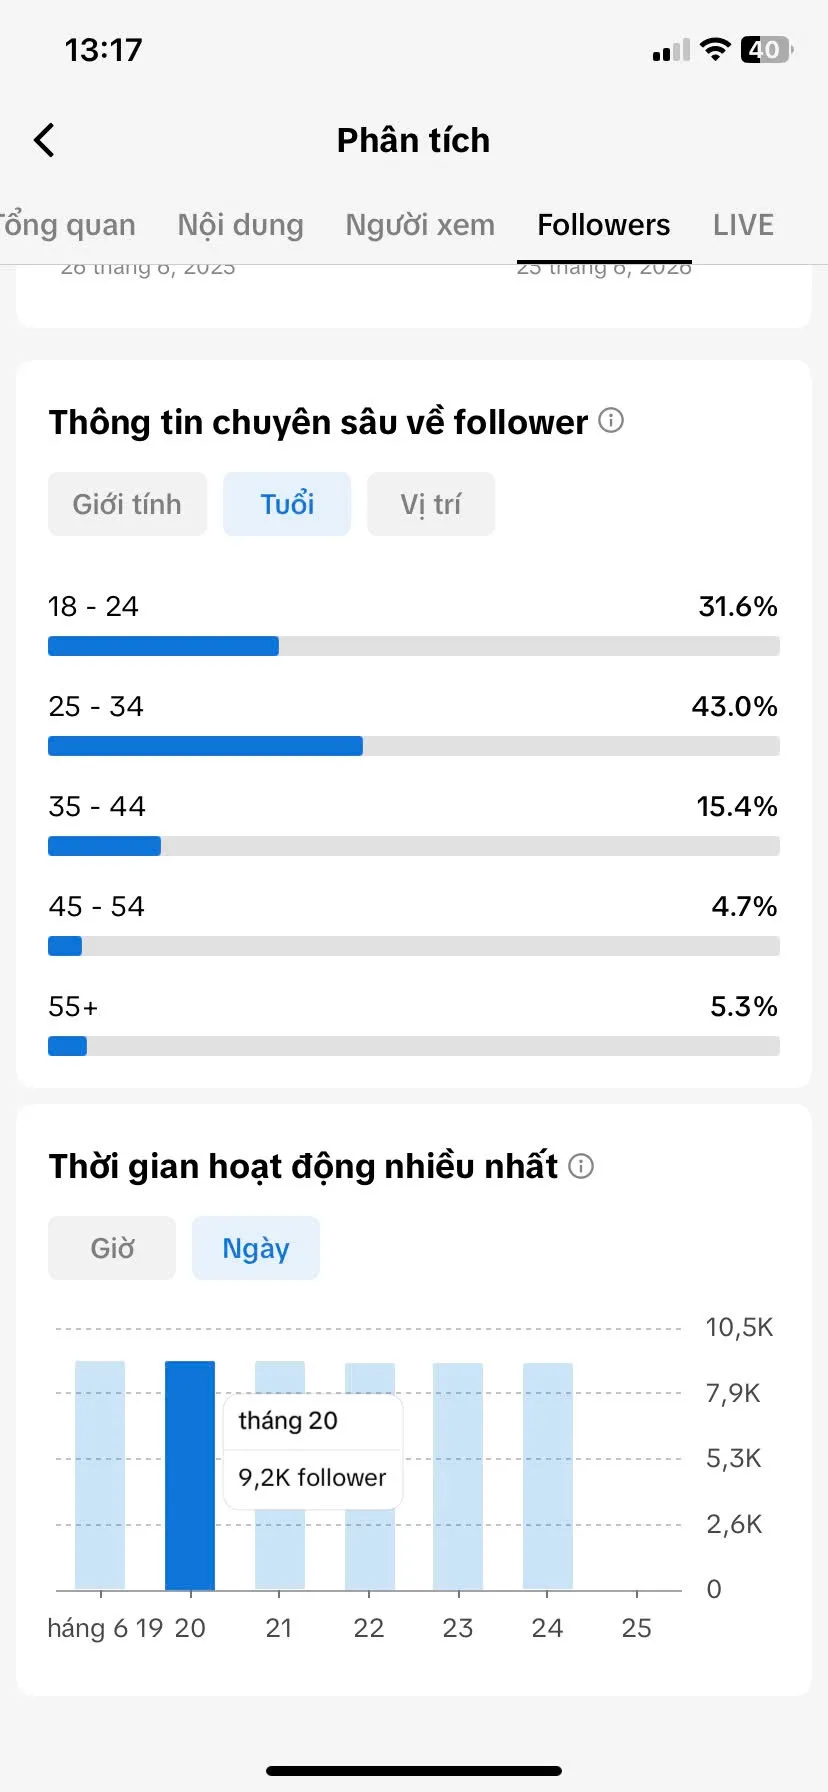Select the Giới tính filter
The width and height of the screenshot is (828, 1792).
(x=127, y=504)
